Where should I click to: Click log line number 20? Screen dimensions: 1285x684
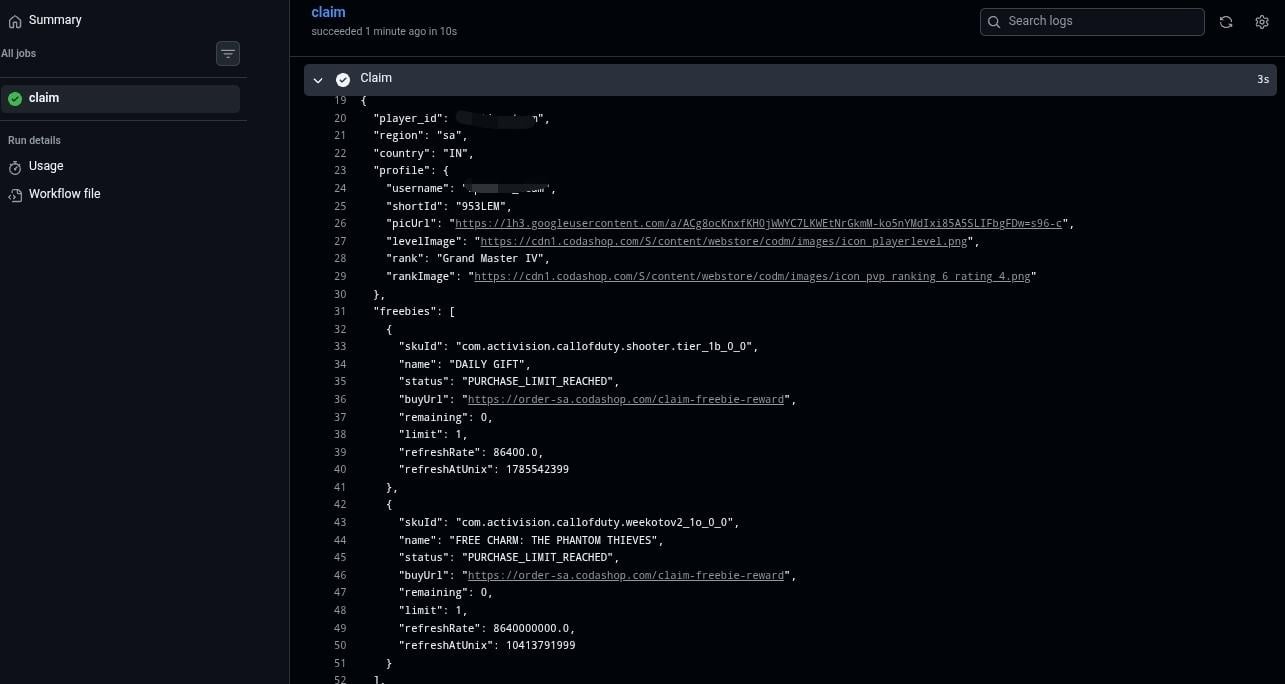click(x=340, y=118)
